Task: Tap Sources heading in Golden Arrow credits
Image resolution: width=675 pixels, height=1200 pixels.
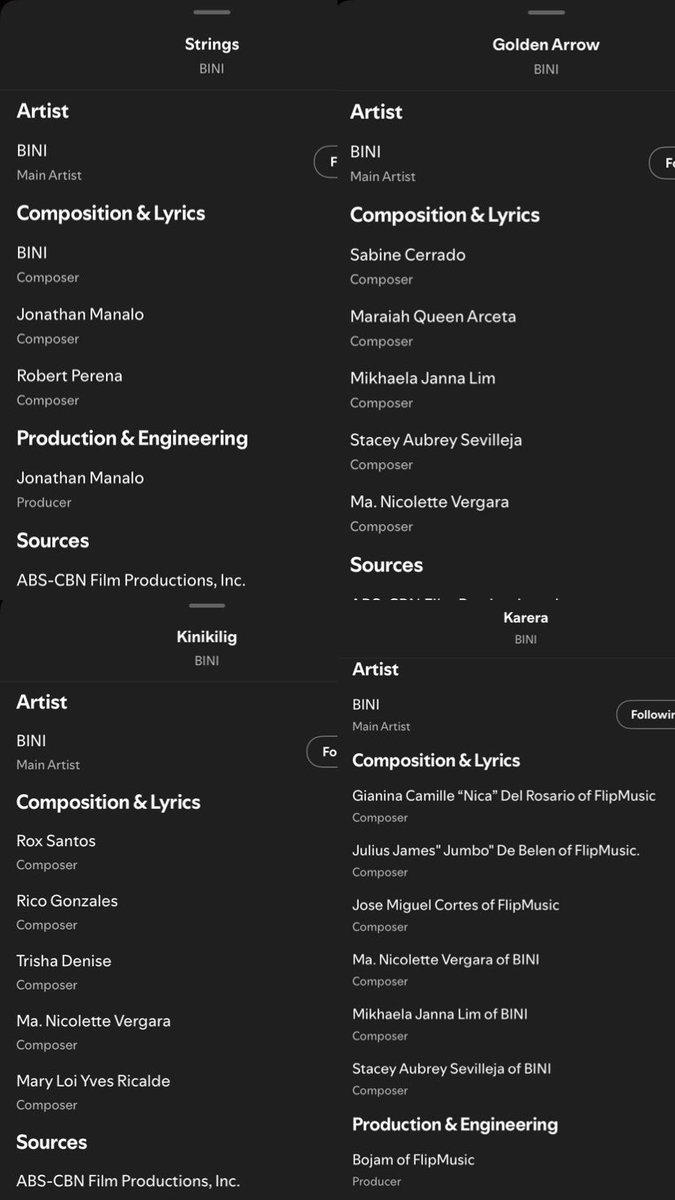Action: pos(386,565)
